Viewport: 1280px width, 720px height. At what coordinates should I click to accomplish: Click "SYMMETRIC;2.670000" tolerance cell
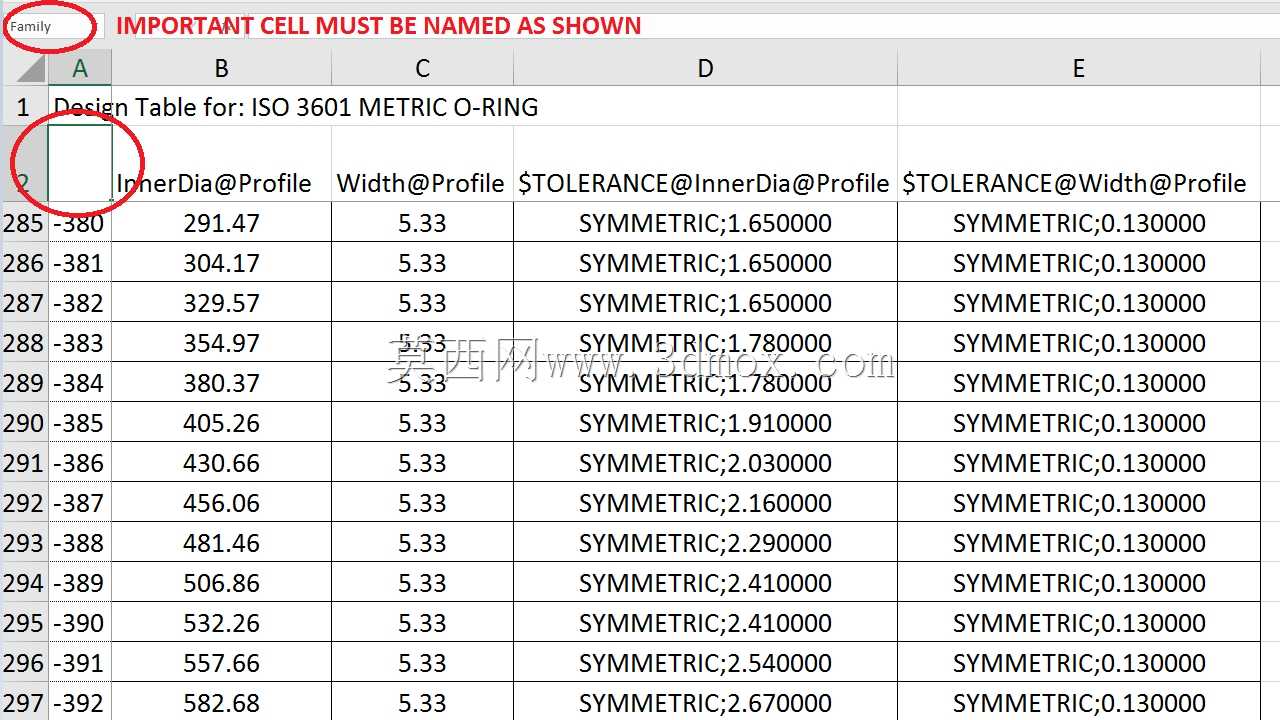tap(705, 702)
